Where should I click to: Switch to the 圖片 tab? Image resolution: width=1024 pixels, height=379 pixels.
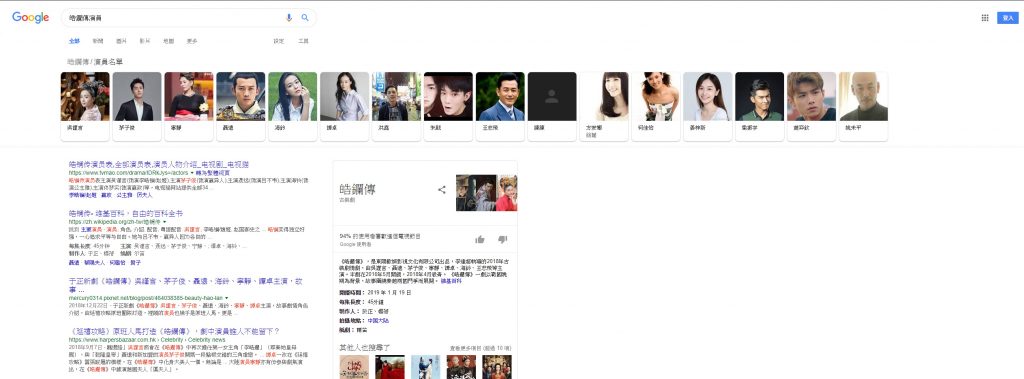[x=121, y=41]
